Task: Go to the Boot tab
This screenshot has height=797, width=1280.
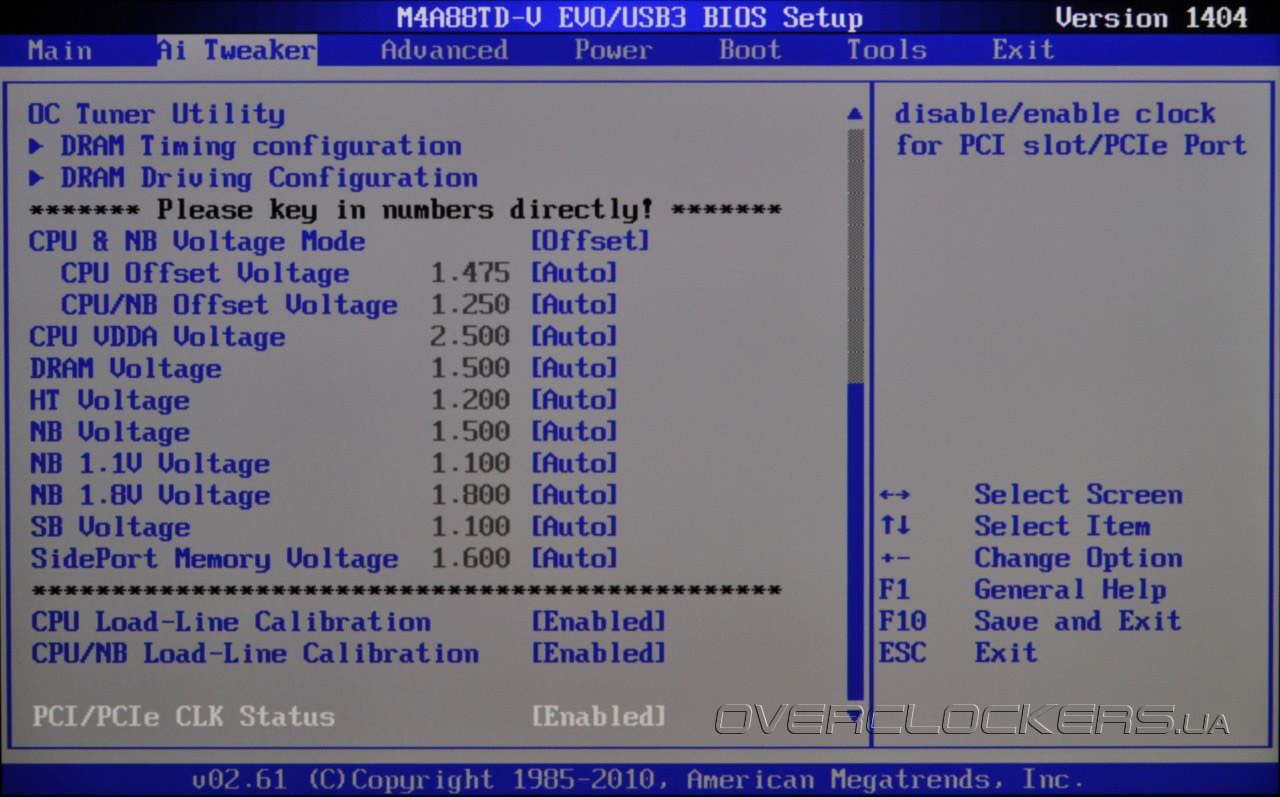Action: [750, 50]
